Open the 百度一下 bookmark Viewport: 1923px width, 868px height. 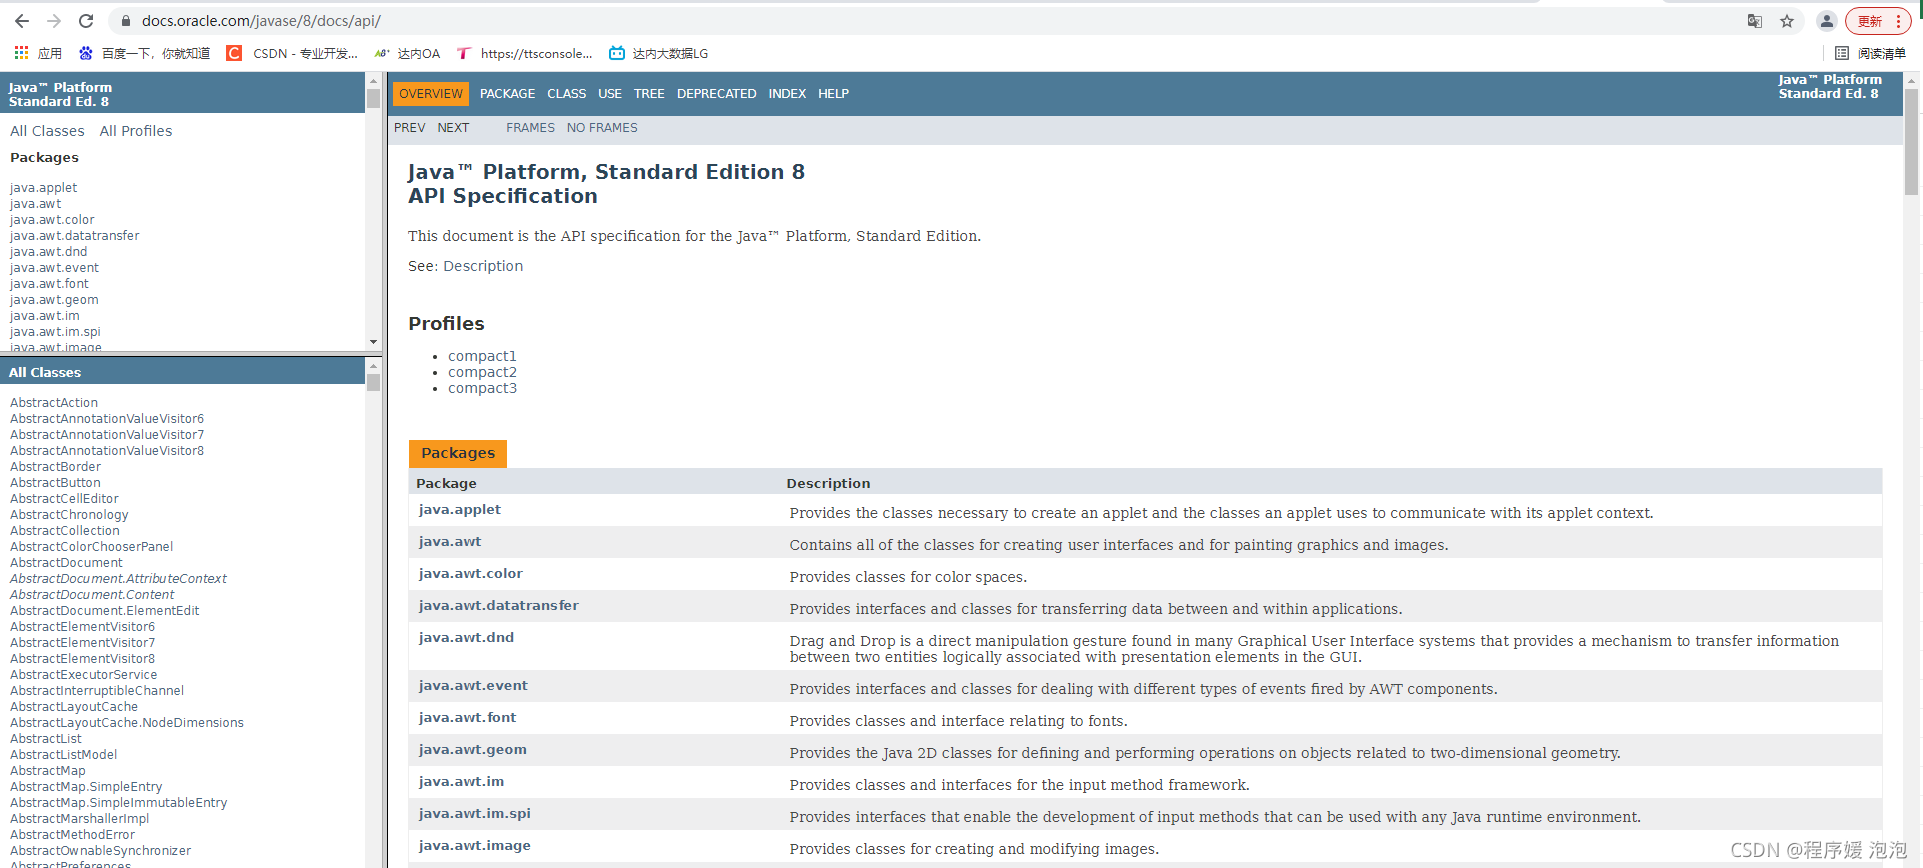pos(144,53)
